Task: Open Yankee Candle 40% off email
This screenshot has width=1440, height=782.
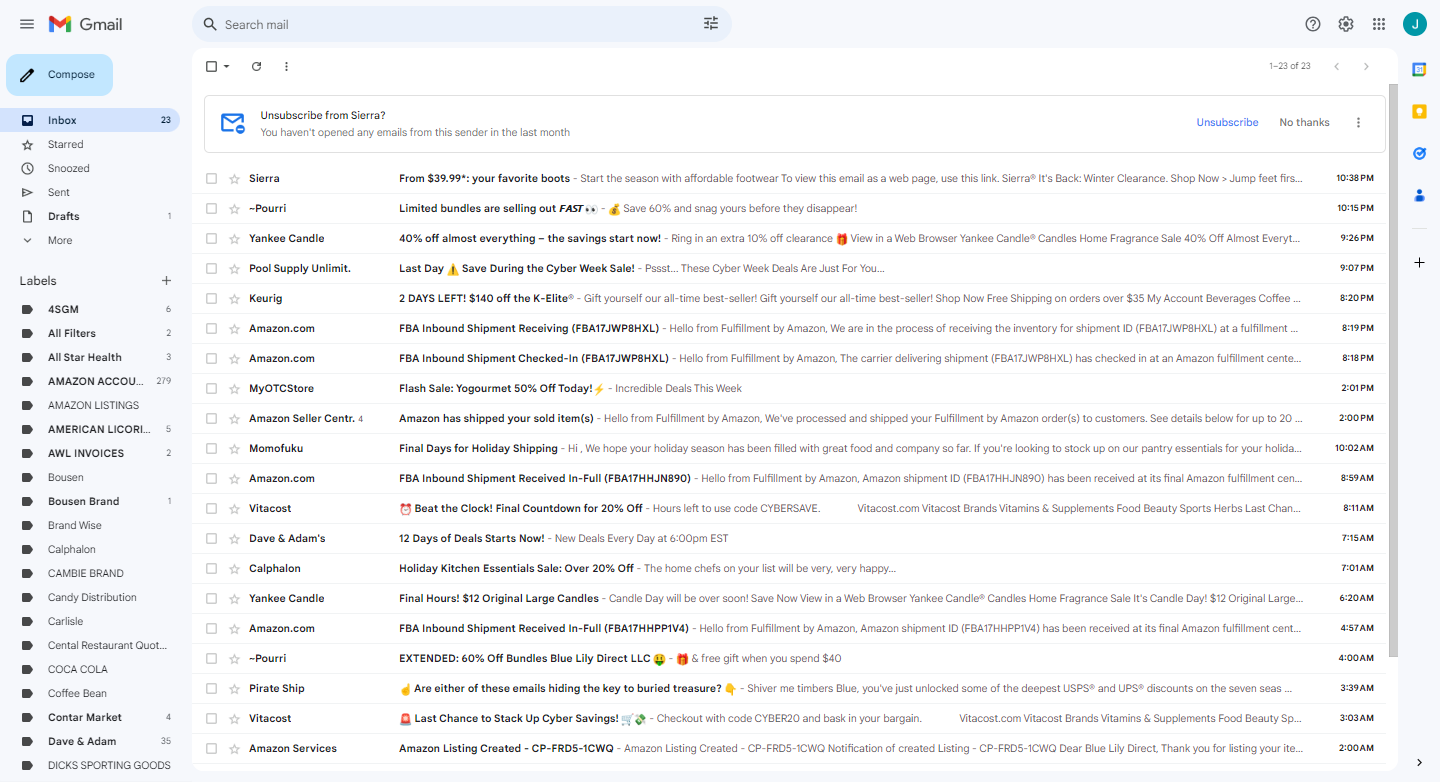Action: [790, 238]
